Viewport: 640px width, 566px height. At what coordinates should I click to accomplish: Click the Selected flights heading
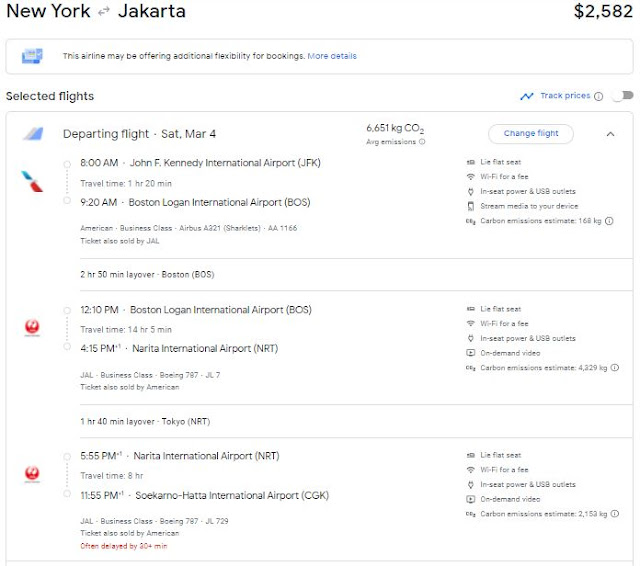(x=50, y=96)
